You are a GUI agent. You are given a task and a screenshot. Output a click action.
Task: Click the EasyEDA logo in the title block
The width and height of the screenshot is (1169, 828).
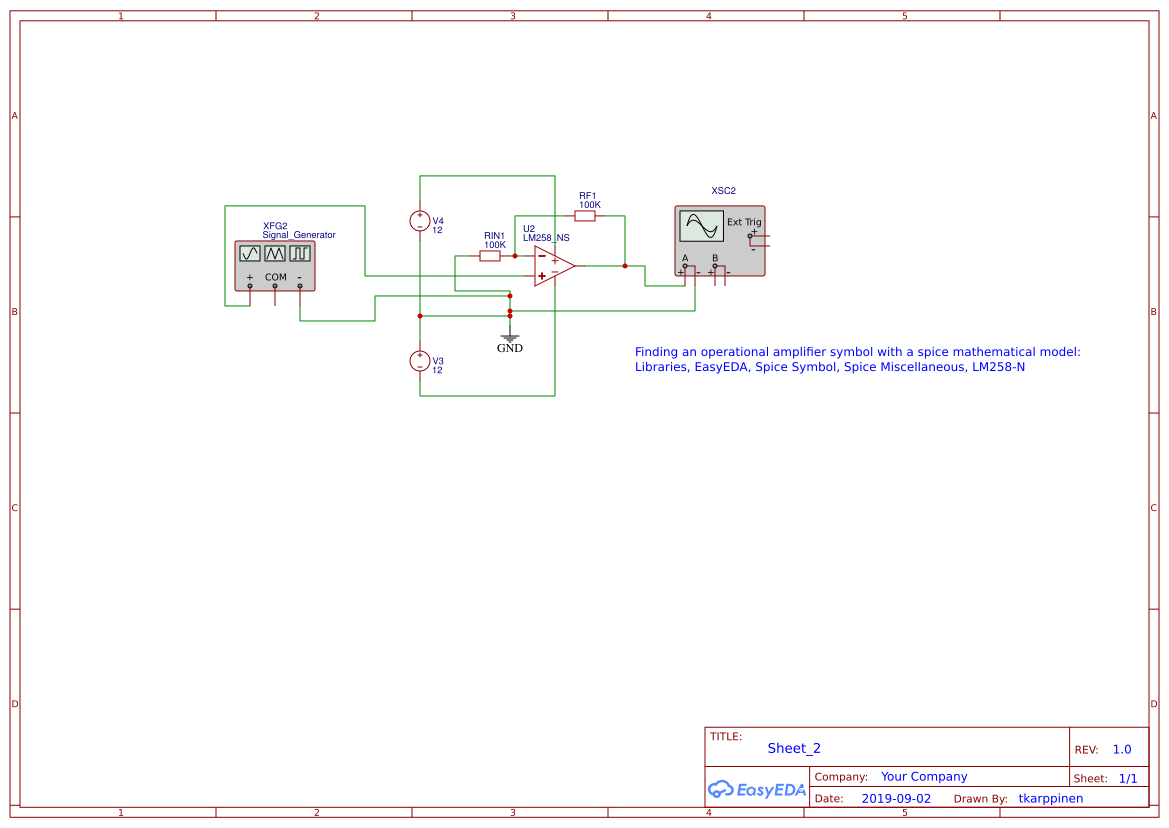click(757, 789)
